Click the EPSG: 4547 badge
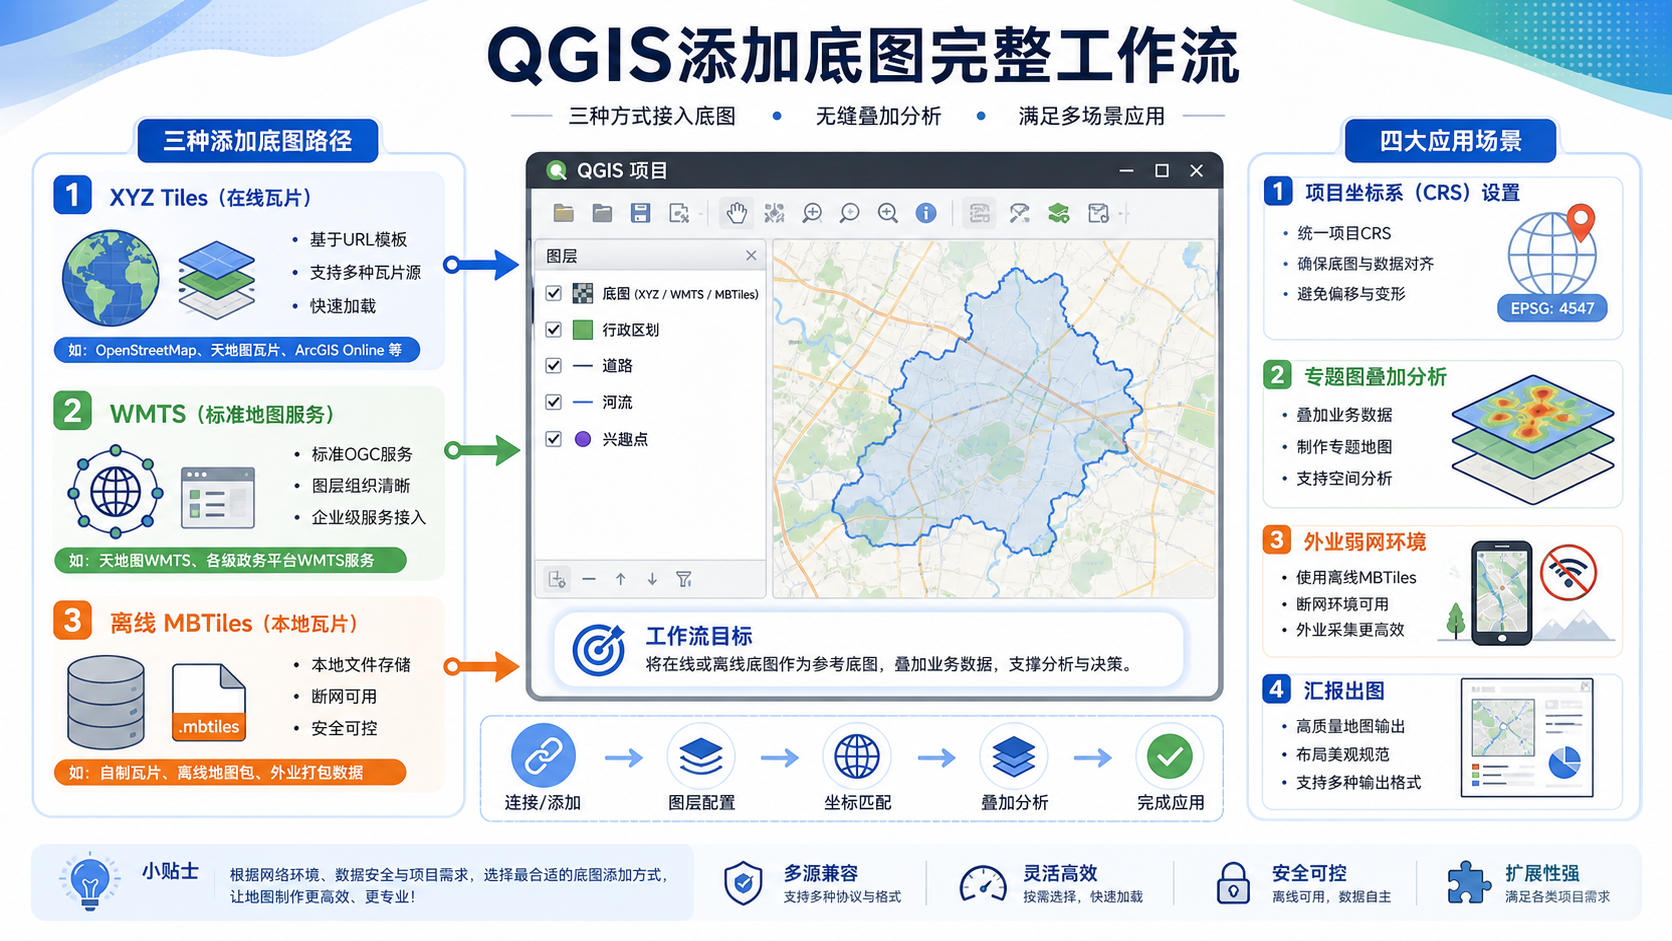The image size is (1672, 941). point(1552,308)
